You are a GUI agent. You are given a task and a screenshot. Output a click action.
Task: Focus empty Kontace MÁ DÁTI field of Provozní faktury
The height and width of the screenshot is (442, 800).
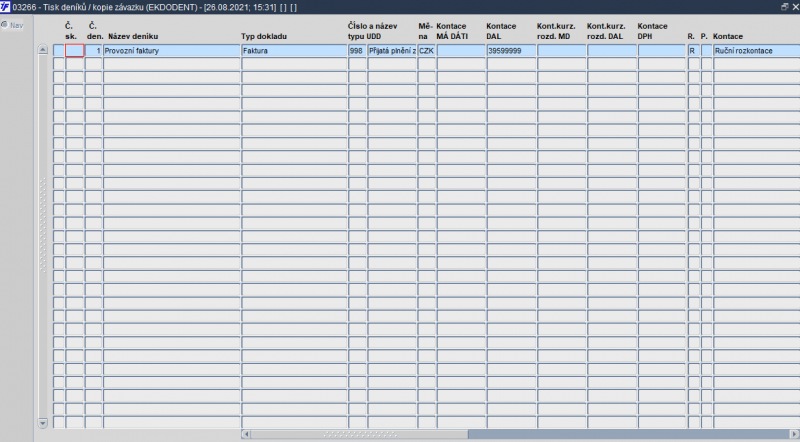pyautogui.click(x=461, y=51)
